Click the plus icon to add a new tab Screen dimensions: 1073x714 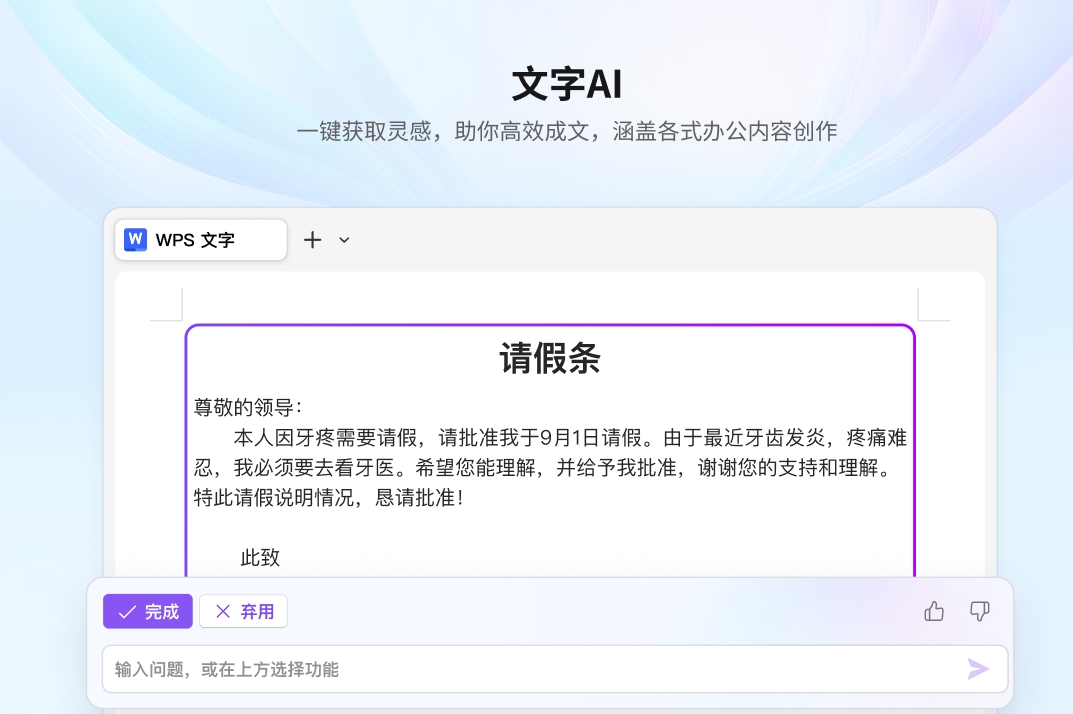pos(312,239)
